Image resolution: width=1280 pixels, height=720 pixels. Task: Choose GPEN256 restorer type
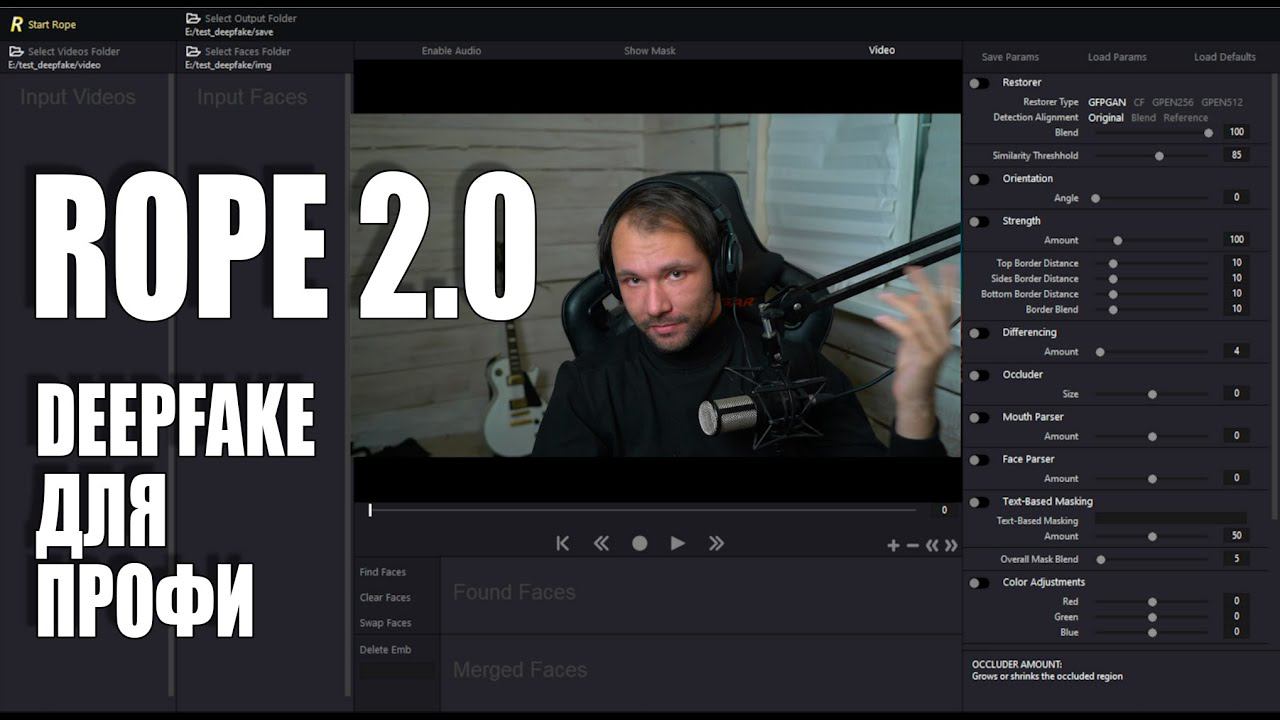tap(1172, 102)
